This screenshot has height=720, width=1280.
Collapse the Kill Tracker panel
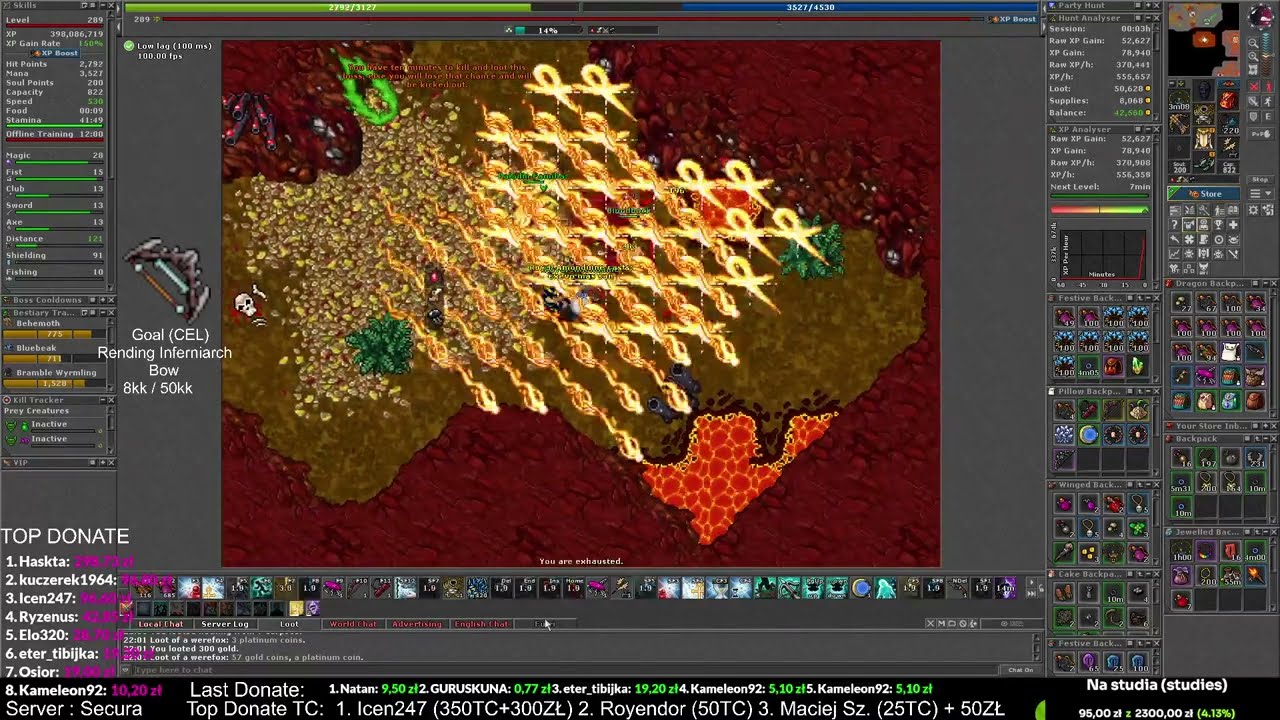pyautogui.click(x=103, y=400)
